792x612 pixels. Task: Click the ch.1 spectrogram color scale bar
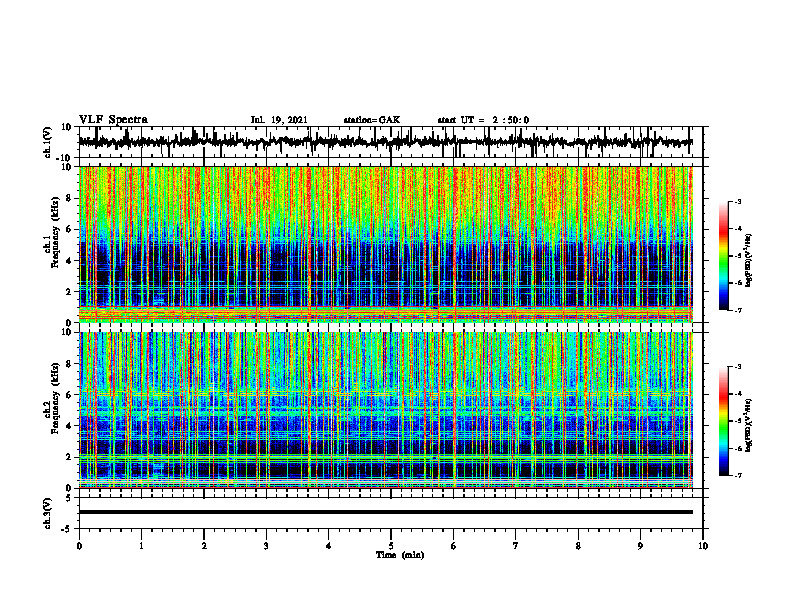coord(724,256)
